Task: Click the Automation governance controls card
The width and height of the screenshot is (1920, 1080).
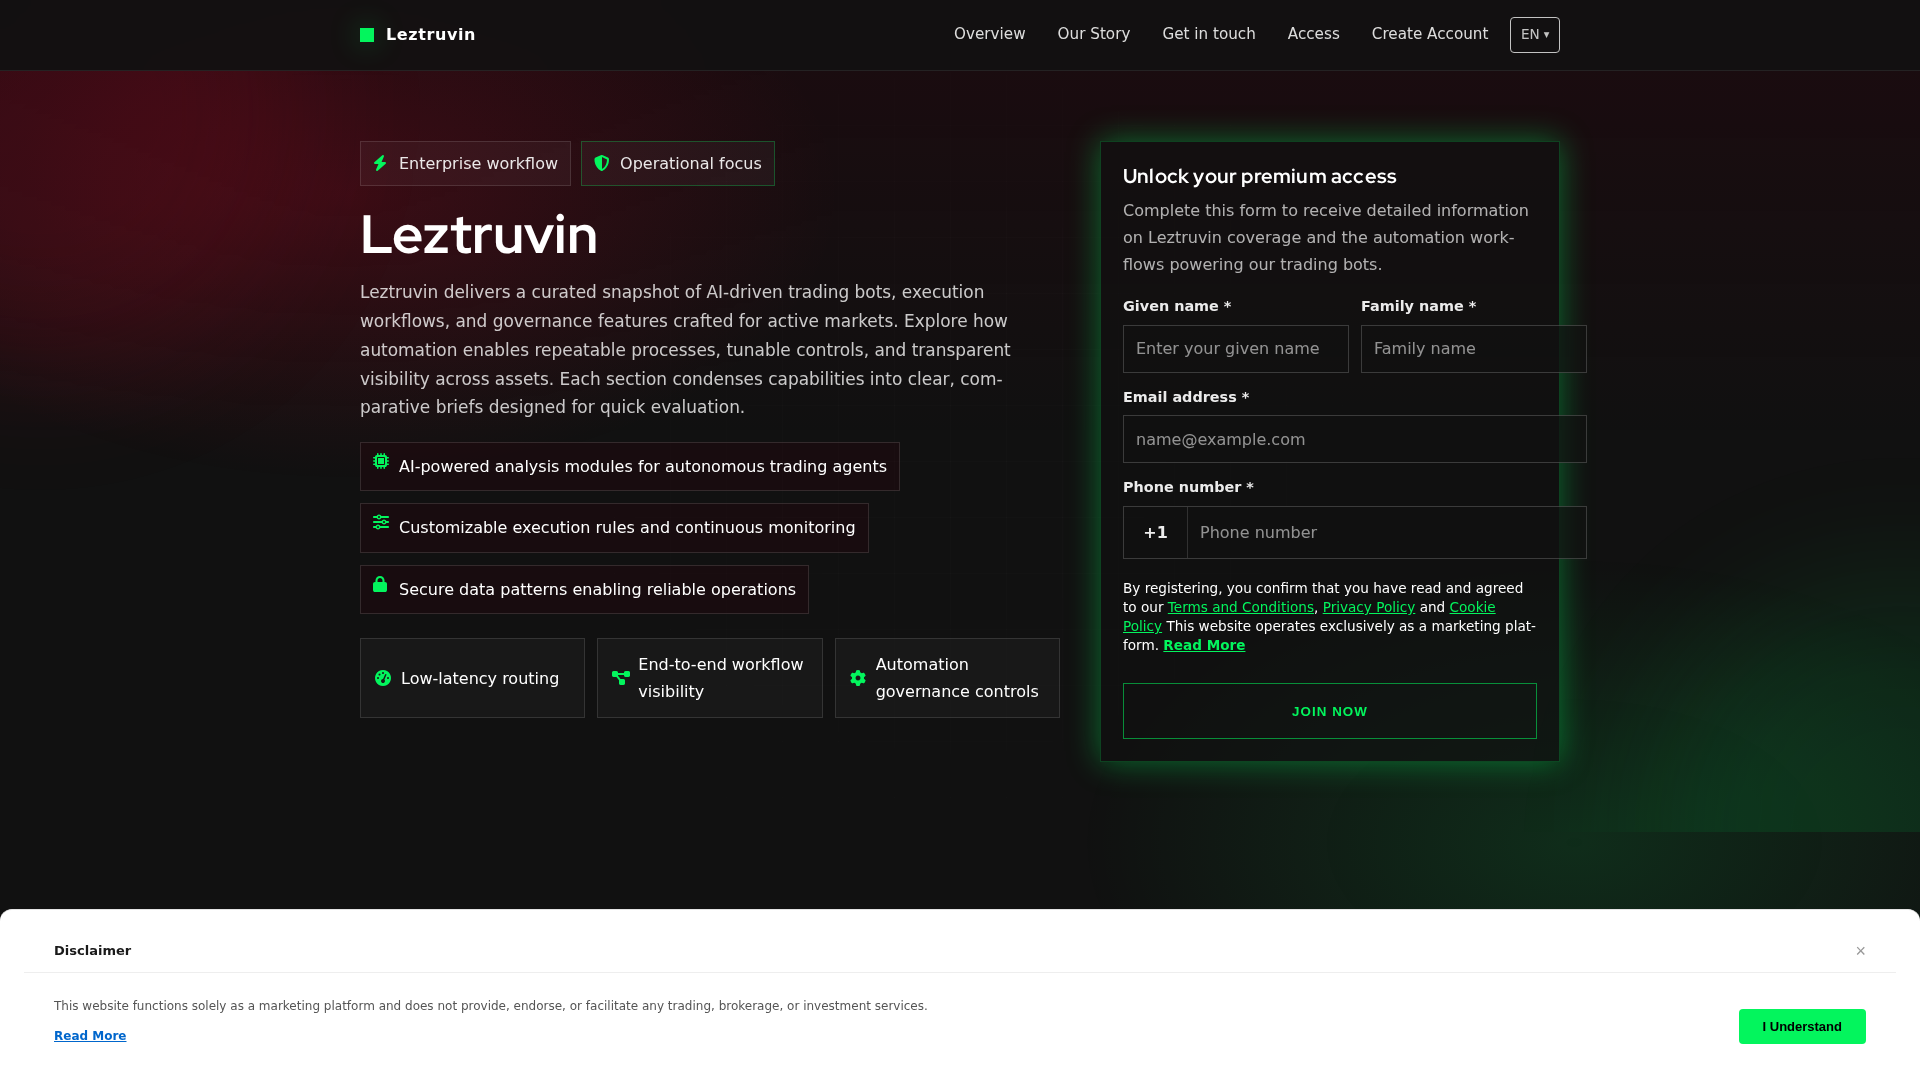Action: tap(947, 678)
